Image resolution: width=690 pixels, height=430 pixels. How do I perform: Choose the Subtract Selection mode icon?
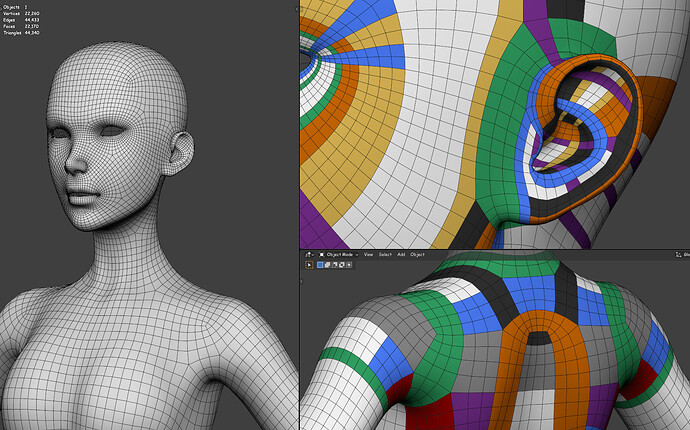334,265
